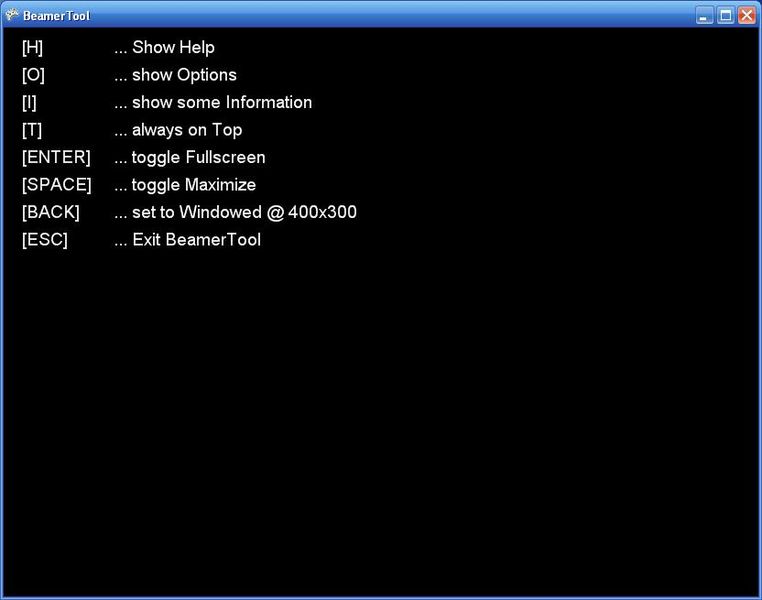Image resolution: width=762 pixels, height=600 pixels.
Task: Click the [O] key label
Action: [x=33, y=75]
